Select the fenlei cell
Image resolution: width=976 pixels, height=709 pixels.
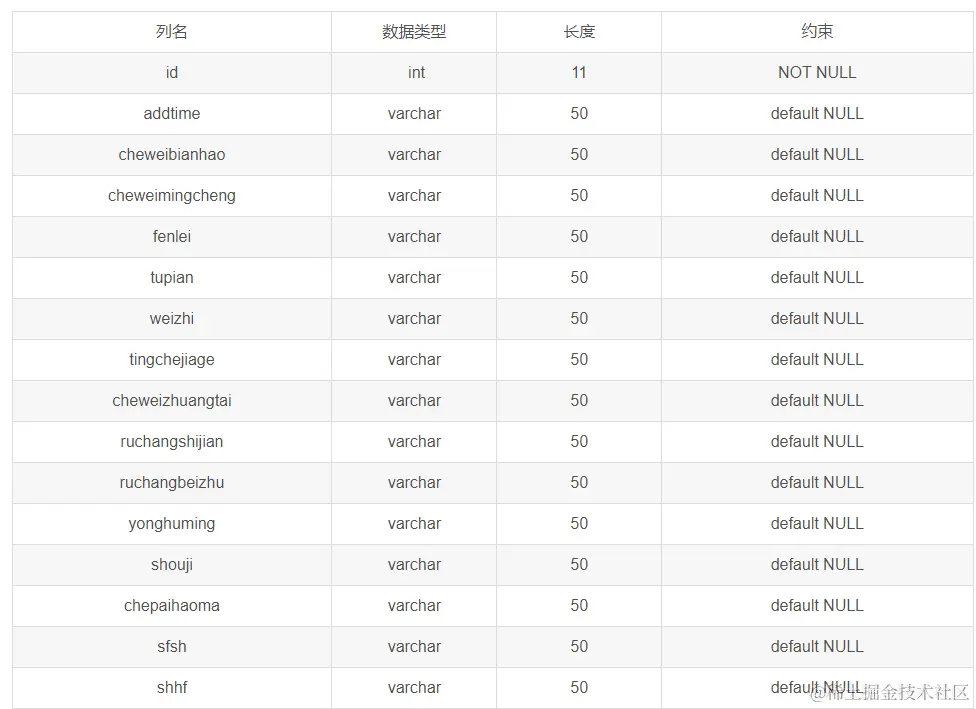click(x=172, y=237)
